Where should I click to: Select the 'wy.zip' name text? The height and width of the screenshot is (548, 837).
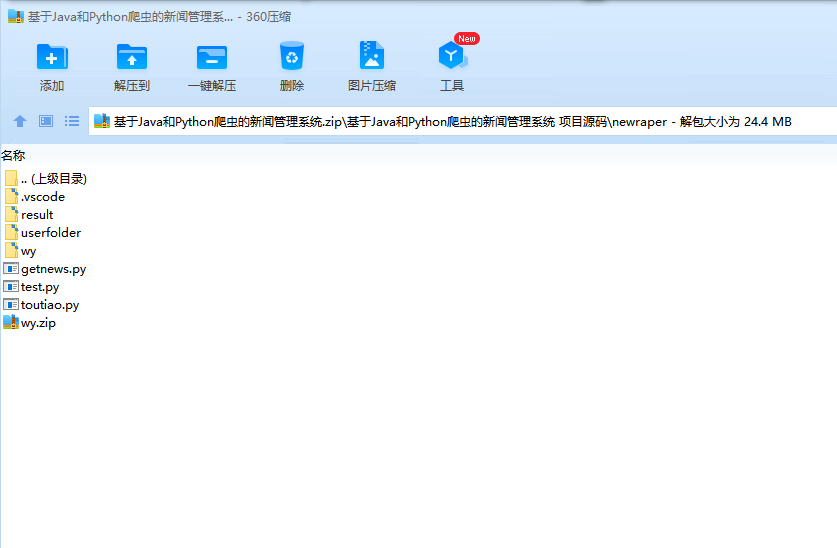[38, 323]
